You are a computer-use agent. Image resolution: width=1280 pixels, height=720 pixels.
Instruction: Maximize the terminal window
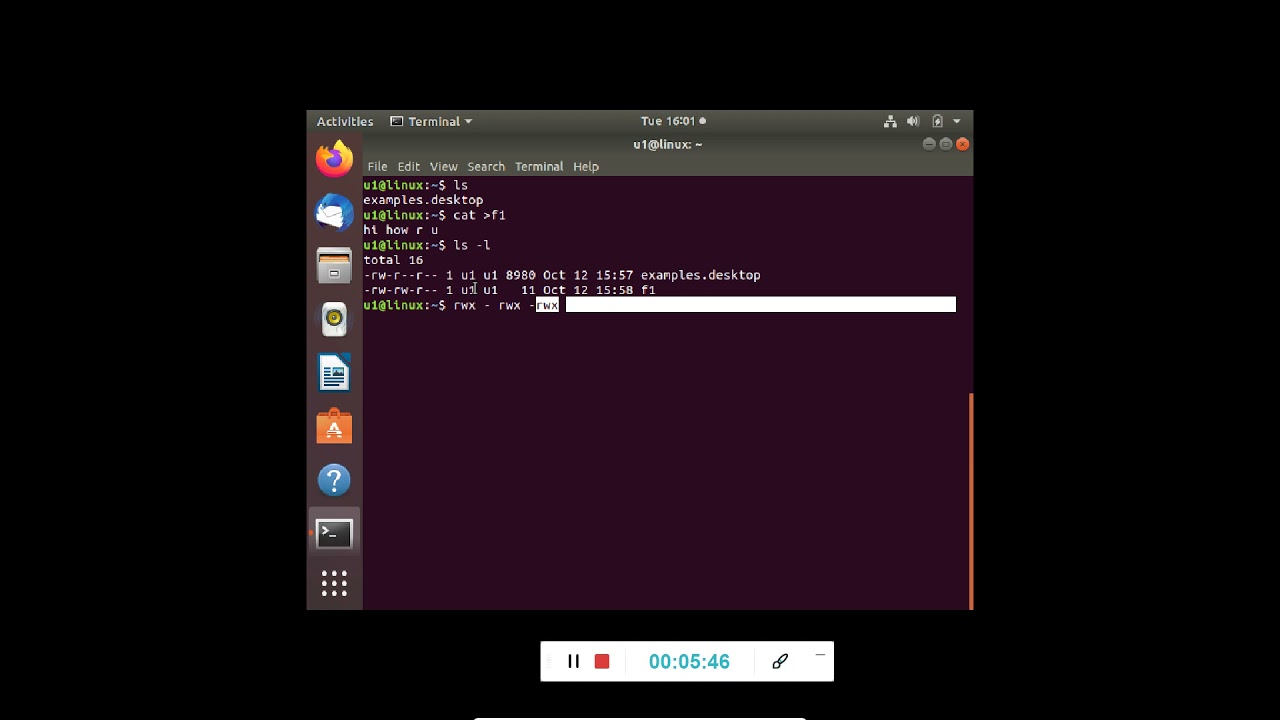click(x=946, y=144)
